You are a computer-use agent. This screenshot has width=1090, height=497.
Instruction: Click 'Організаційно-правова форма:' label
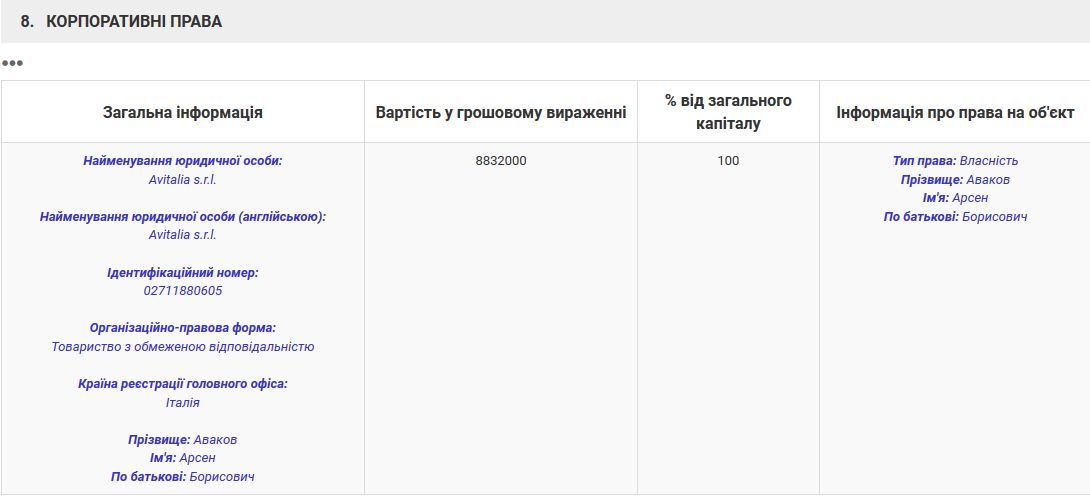[x=182, y=328]
